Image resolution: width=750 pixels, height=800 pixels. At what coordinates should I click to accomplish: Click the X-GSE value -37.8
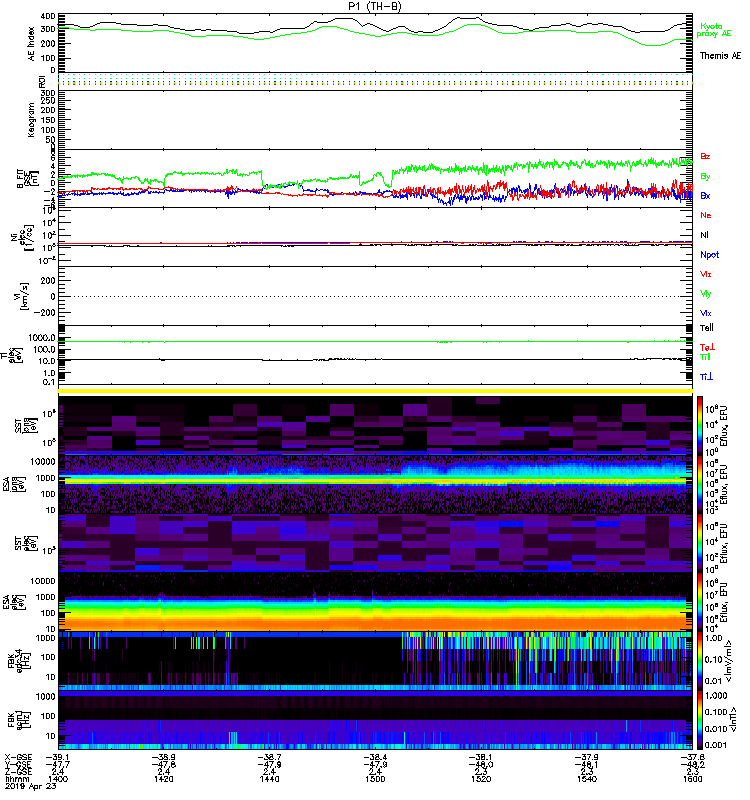click(693, 757)
